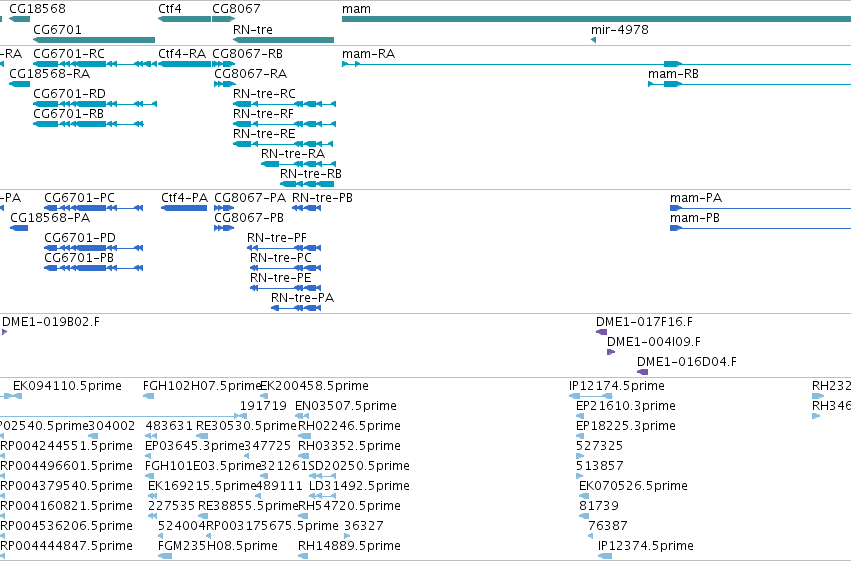Select EST SD20250.5prime
This screenshot has width=851, height=561.
point(322,476)
